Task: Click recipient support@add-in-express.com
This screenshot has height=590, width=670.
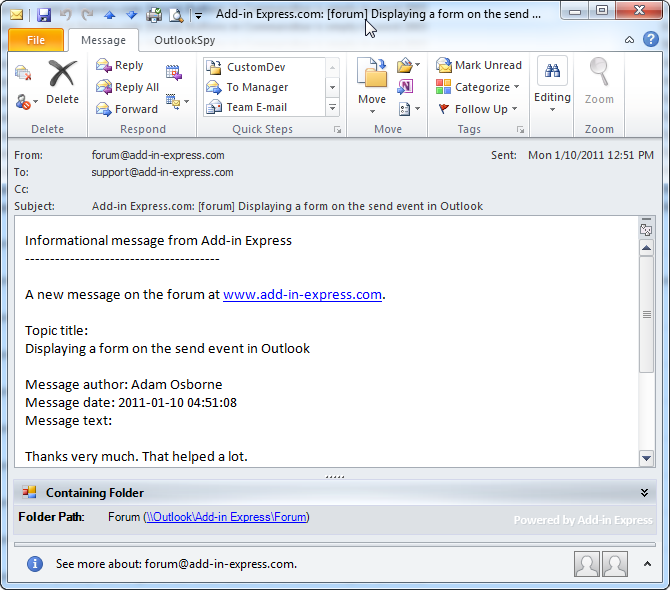Action: coord(162,172)
